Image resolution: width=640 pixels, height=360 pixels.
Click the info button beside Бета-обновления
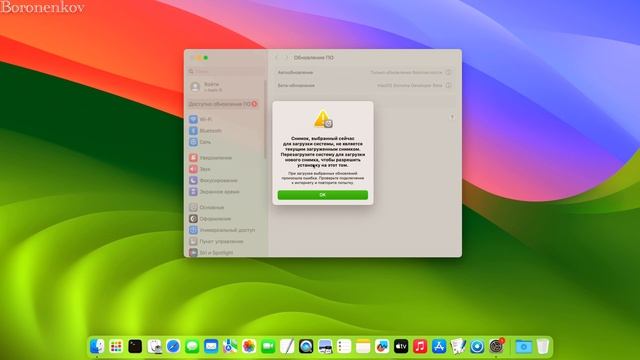pos(448,85)
